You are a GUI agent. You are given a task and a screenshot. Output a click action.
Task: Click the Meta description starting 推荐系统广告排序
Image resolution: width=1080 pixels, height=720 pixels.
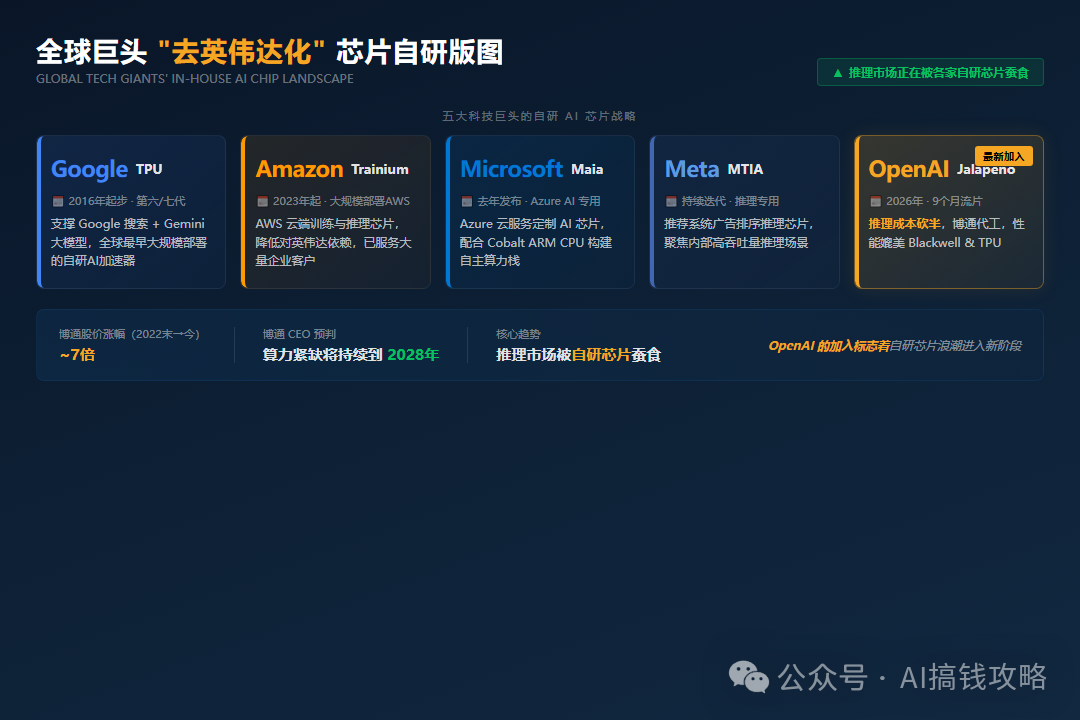pos(739,233)
